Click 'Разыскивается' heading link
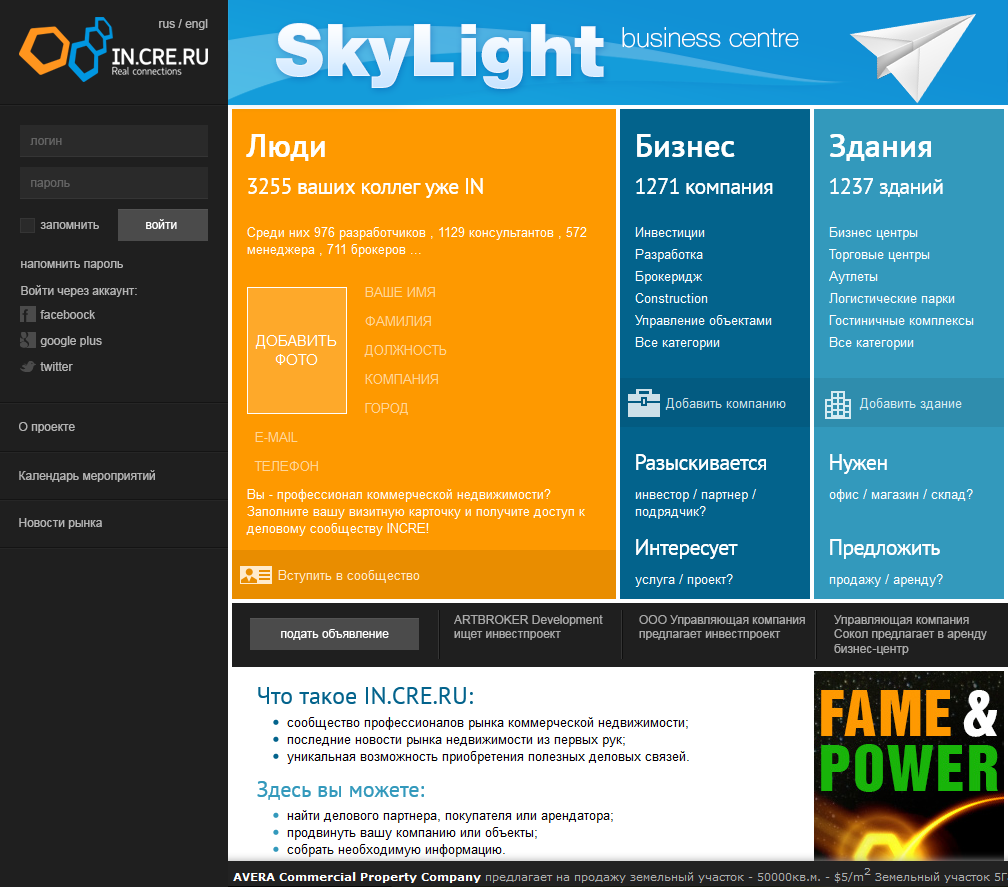Screen dimensions: 1008x887 tap(701, 463)
